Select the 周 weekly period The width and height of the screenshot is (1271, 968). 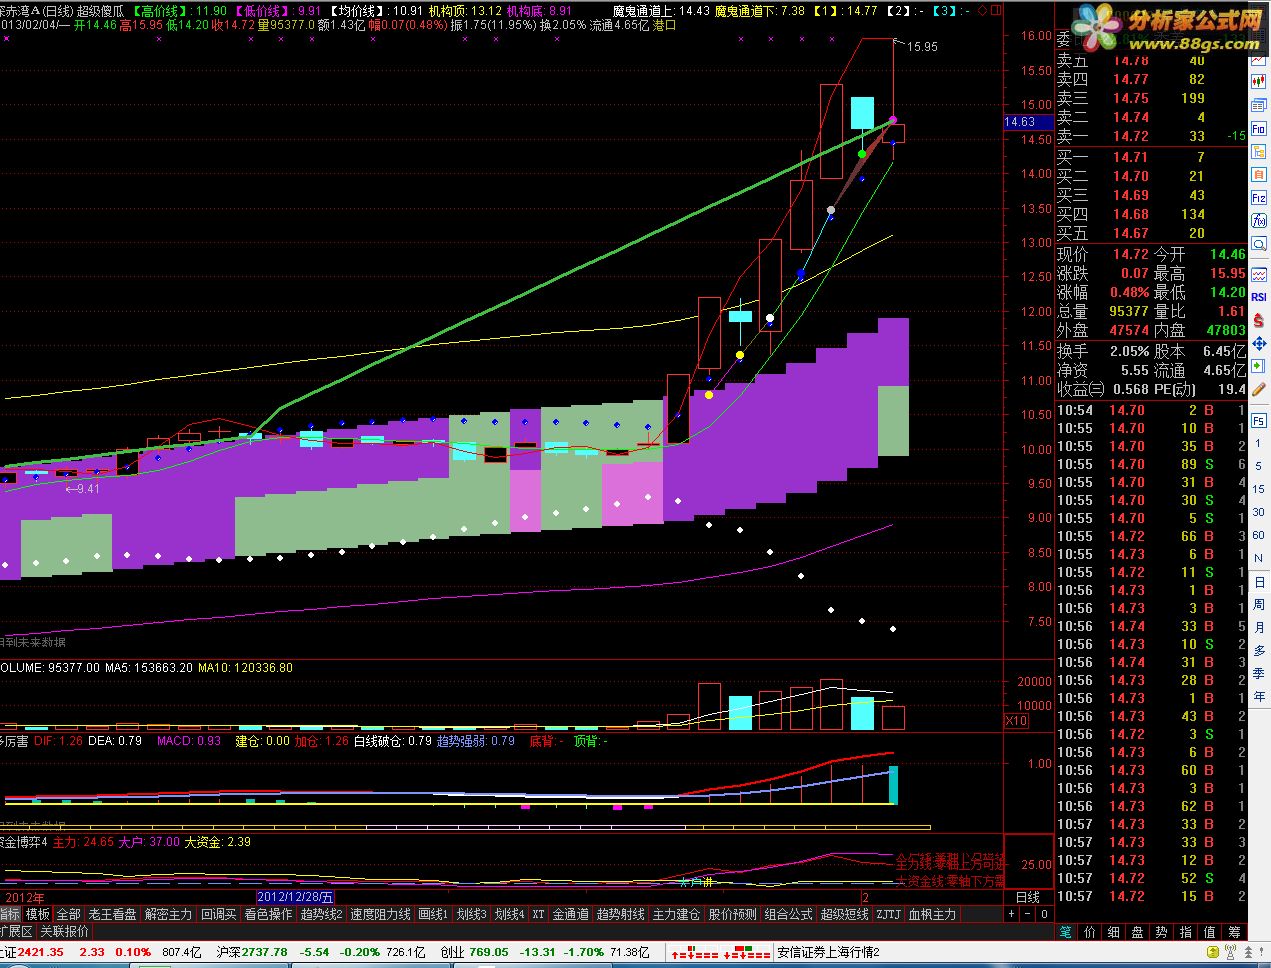pos(1259,605)
